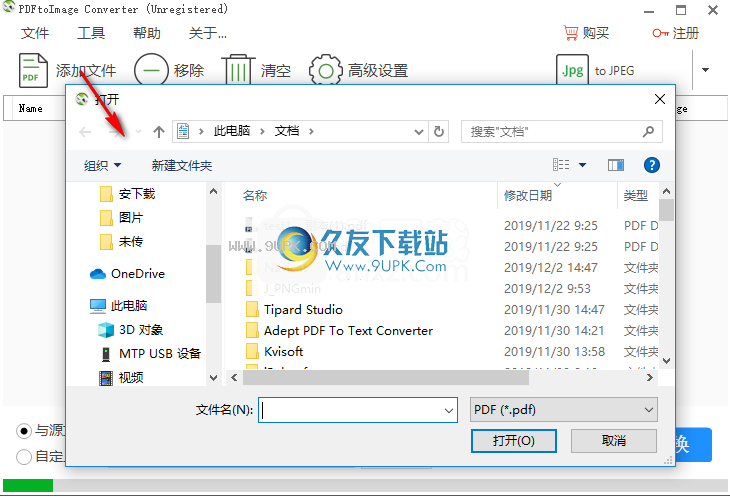Click the 搜索"文档" search box

[x=561, y=132]
